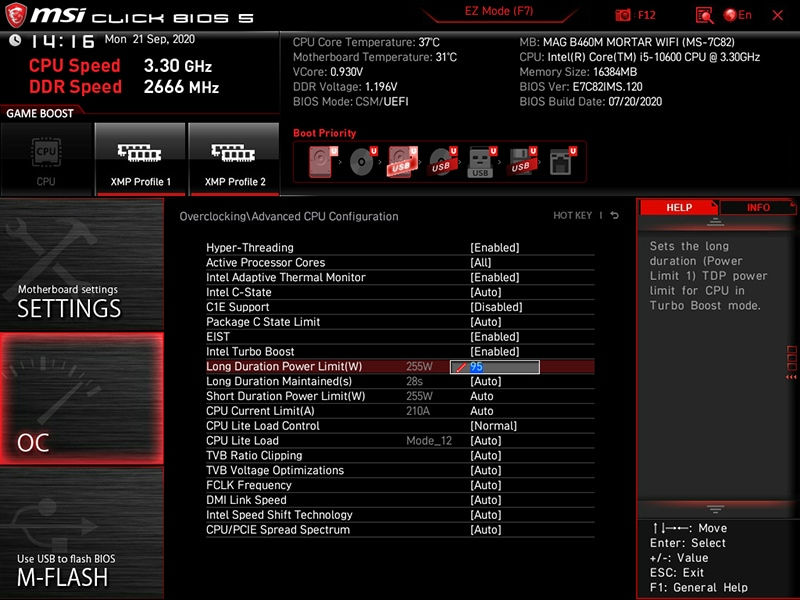Screen dimensions: 800x600
Task: Enable XMP Profile 1
Action: [140, 159]
